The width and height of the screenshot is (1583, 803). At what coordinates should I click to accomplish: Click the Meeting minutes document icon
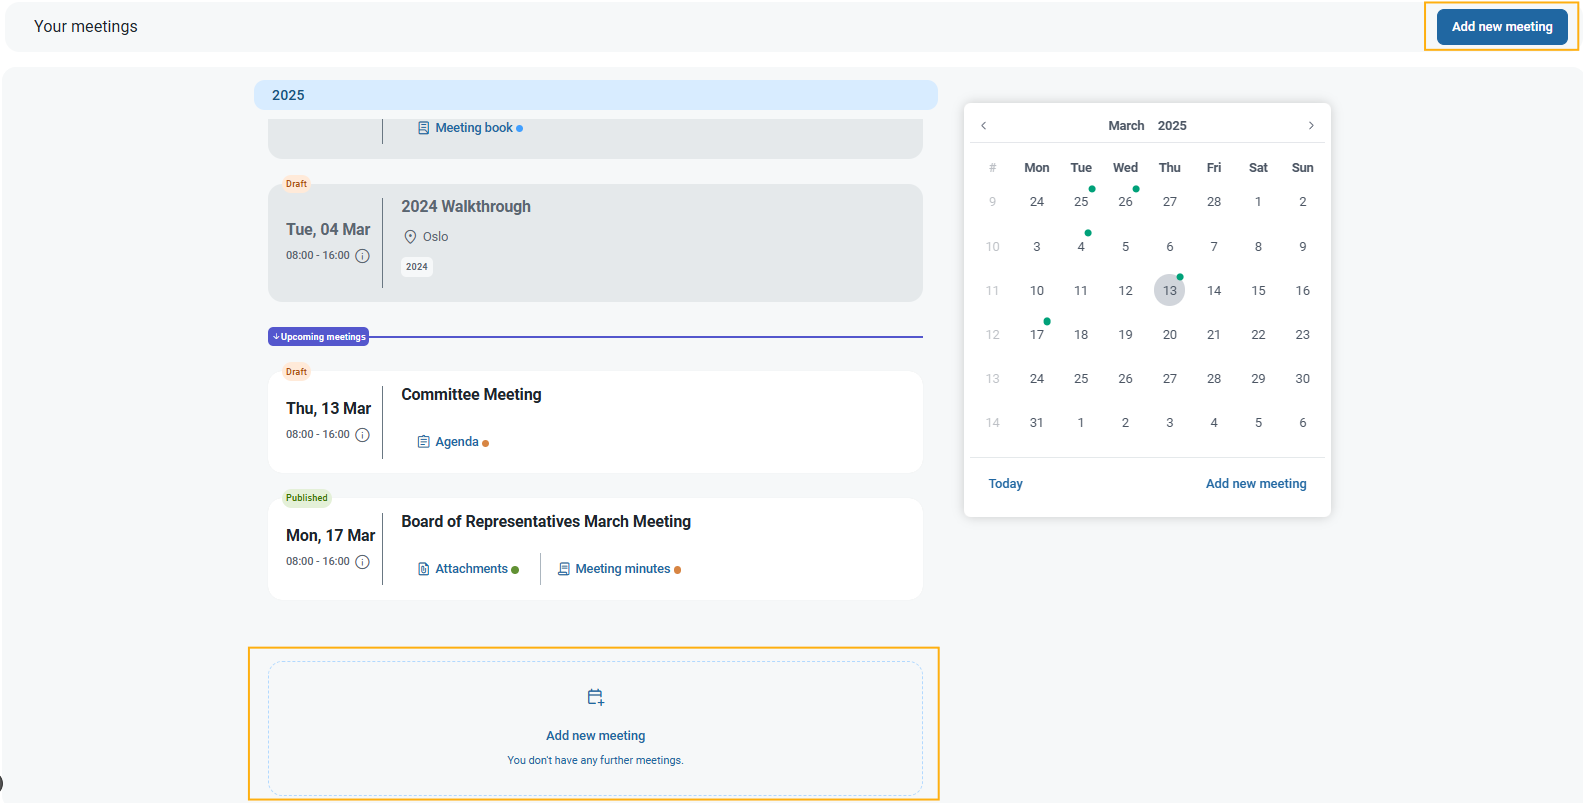[564, 569]
